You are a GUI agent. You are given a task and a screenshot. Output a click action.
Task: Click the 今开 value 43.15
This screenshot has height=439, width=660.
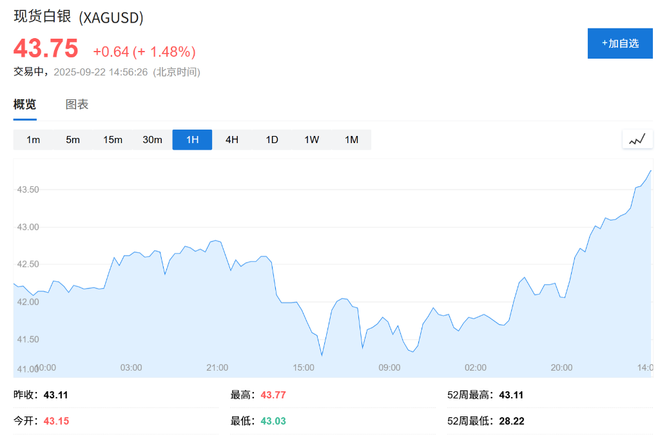coord(57,421)
